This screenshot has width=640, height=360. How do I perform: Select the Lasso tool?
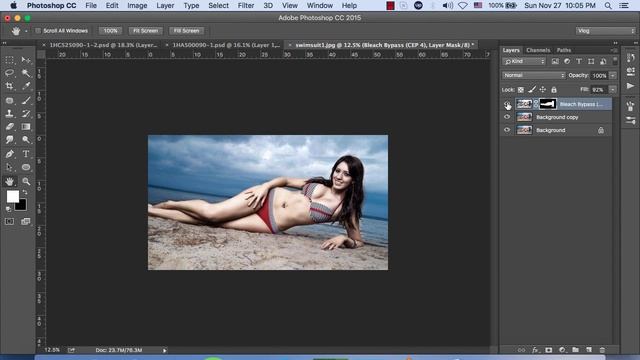coord(9,73)
